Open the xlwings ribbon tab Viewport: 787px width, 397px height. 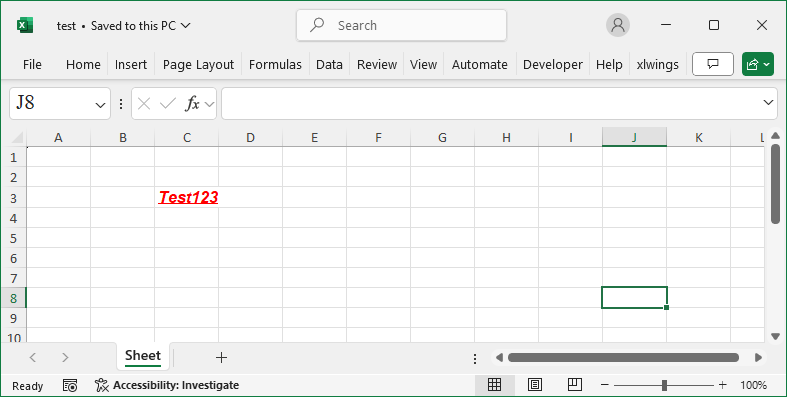658,65
